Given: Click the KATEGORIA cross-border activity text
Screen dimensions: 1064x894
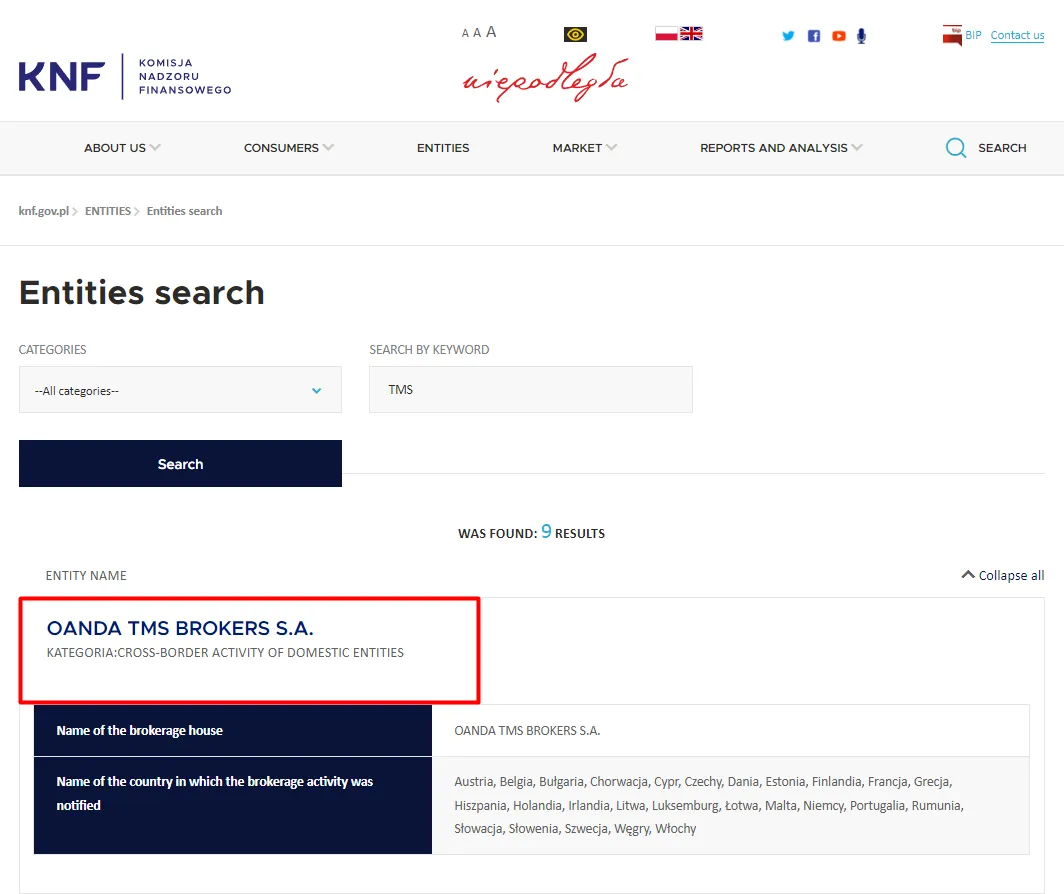Looking at the screenshot, I should point(225,652).
